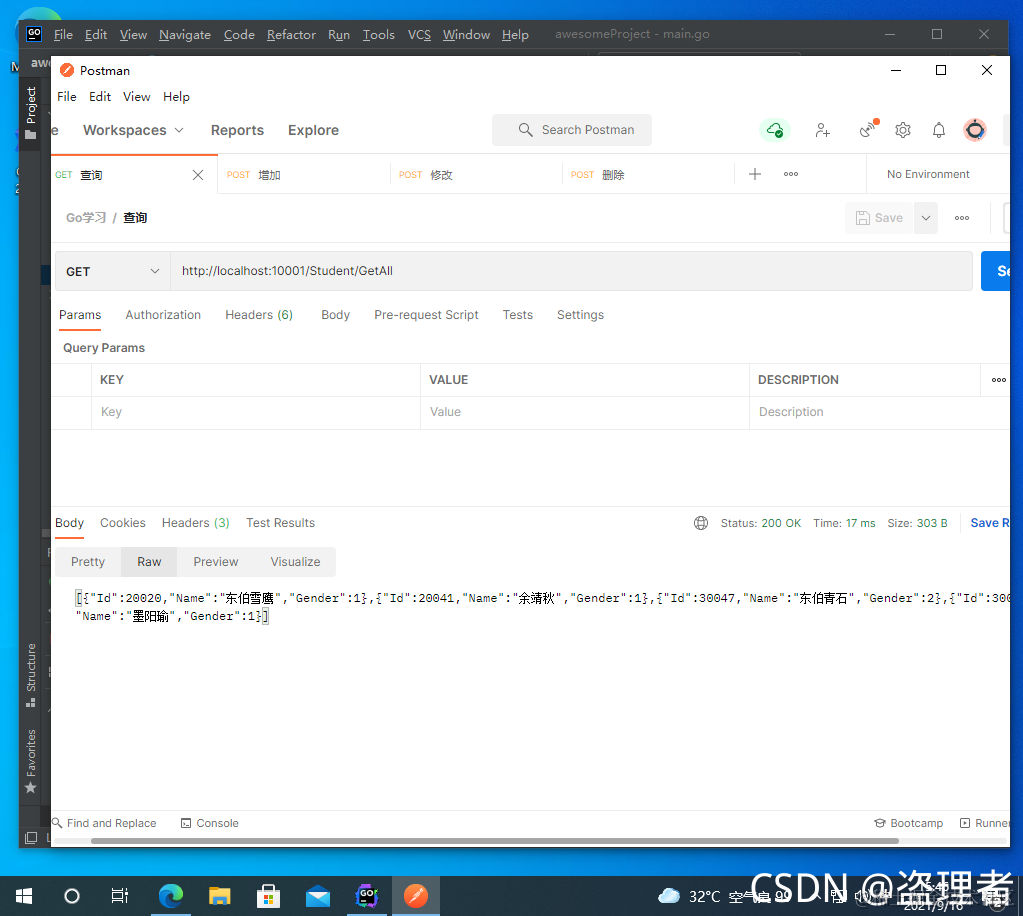Viewport: 1023px width, 916px height.
Task: Open Runner from status bar
Action: pyautogui.click(x=985, y=823)
